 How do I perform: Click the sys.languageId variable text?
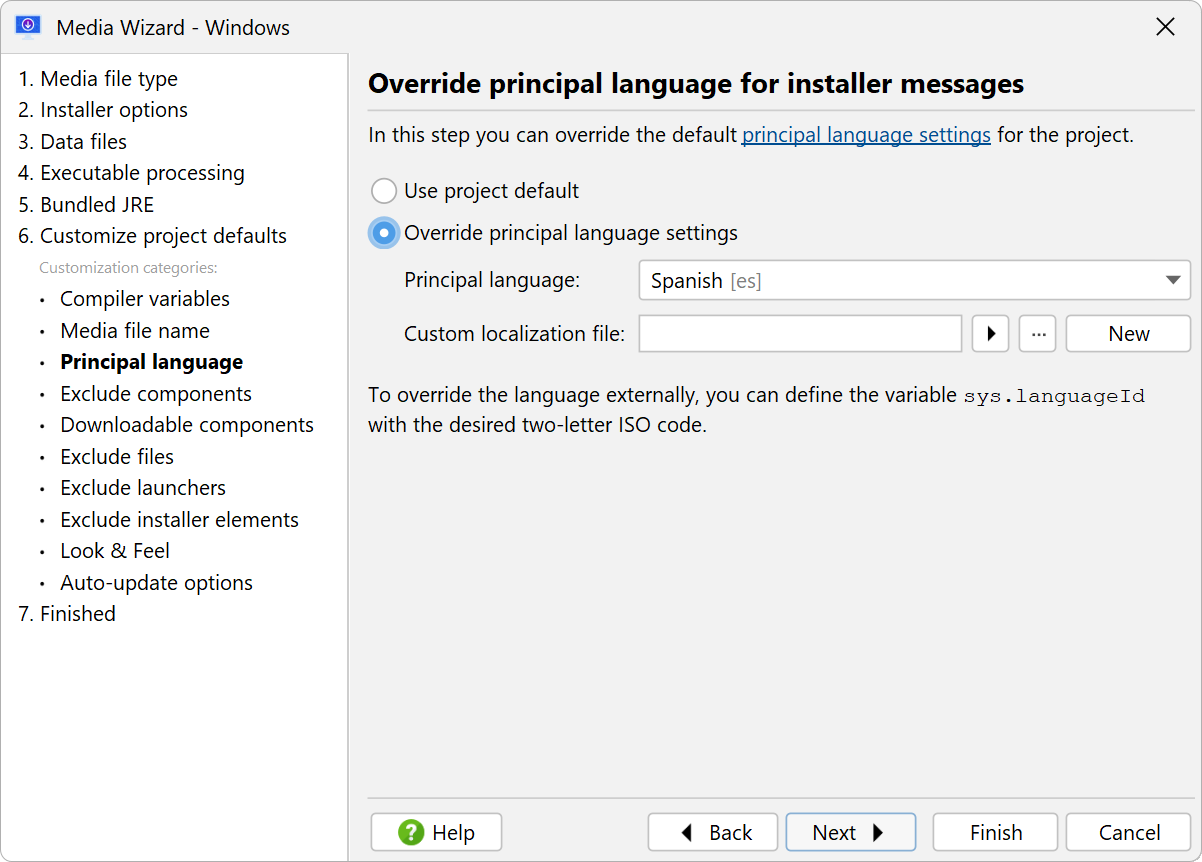(1054, 396)
